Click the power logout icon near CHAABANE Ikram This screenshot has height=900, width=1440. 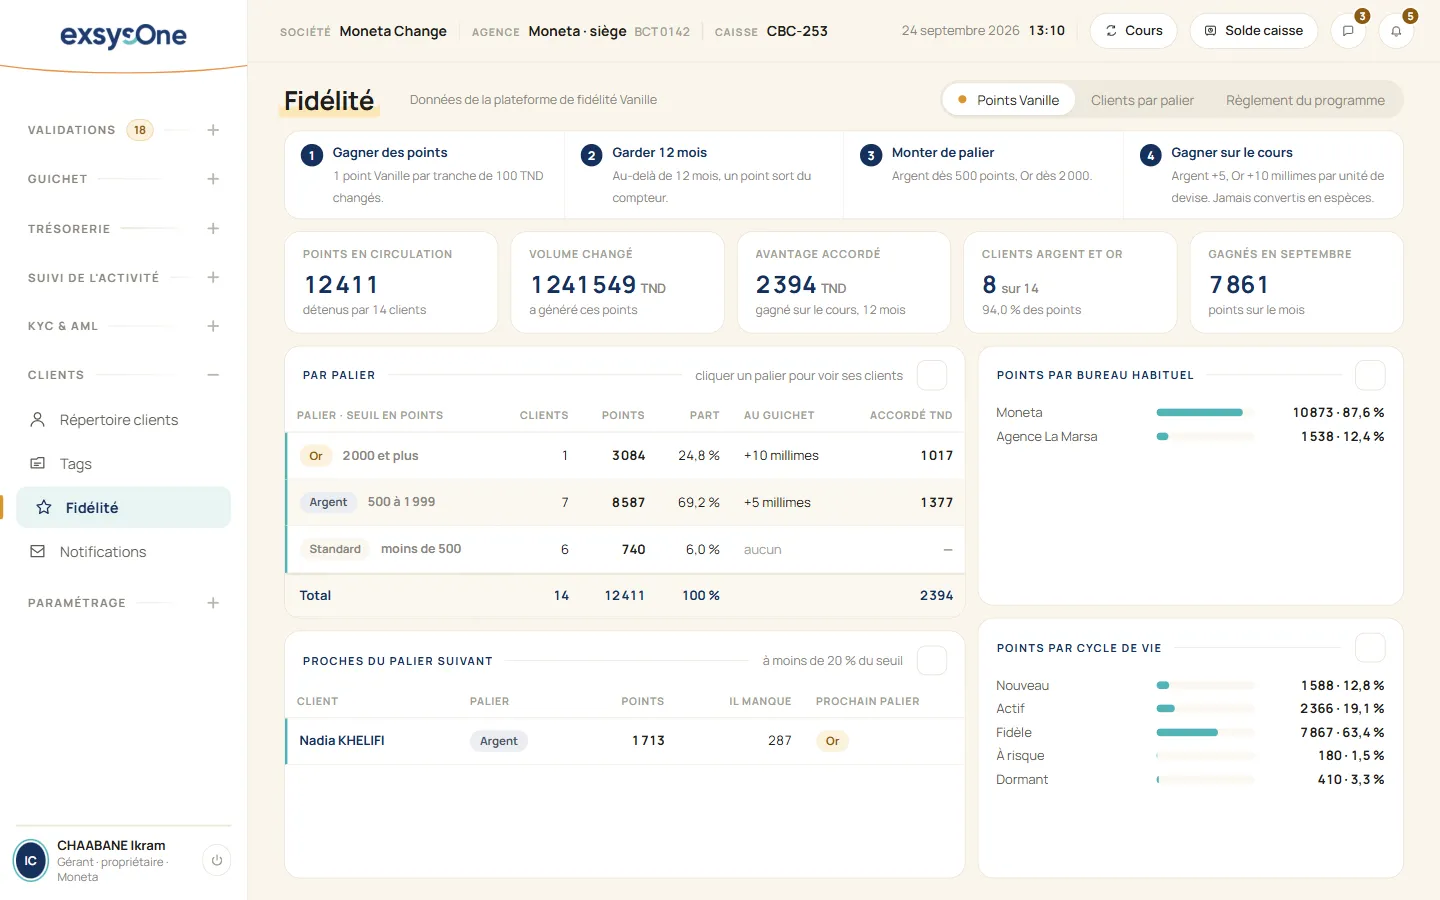(217, 860)
